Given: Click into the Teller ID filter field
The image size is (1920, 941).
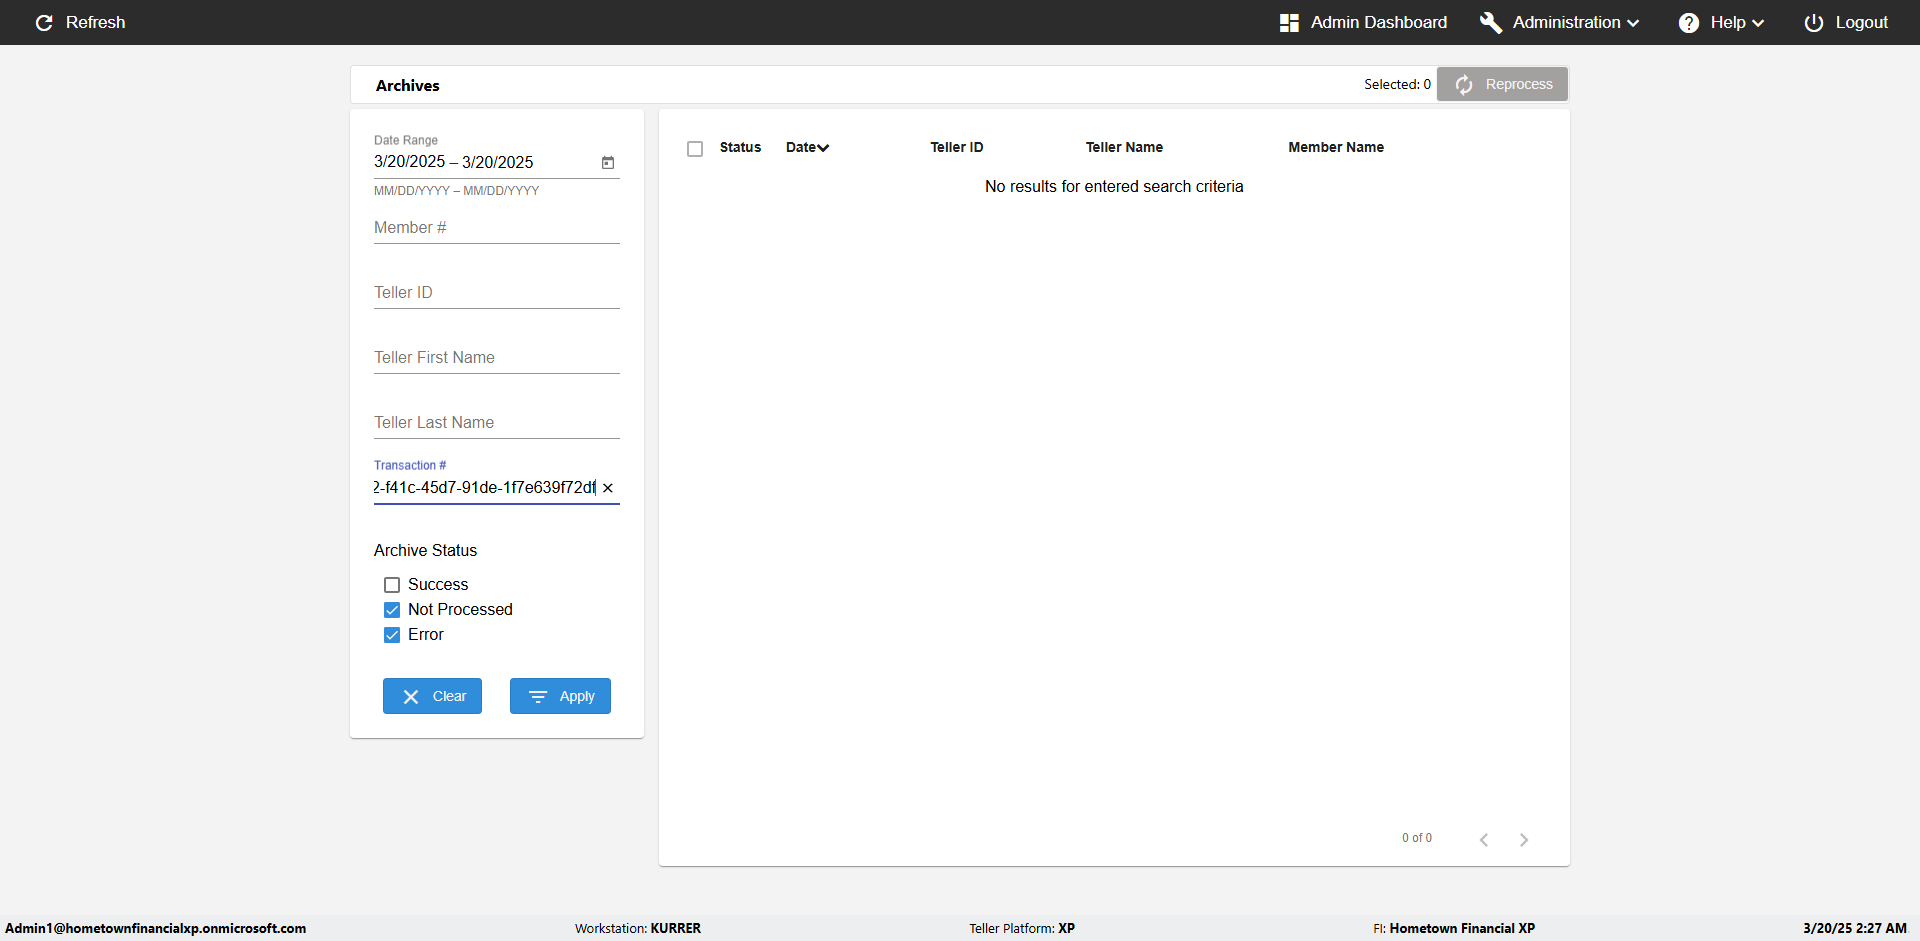Looking at the screenshot, I should (497, 293).
